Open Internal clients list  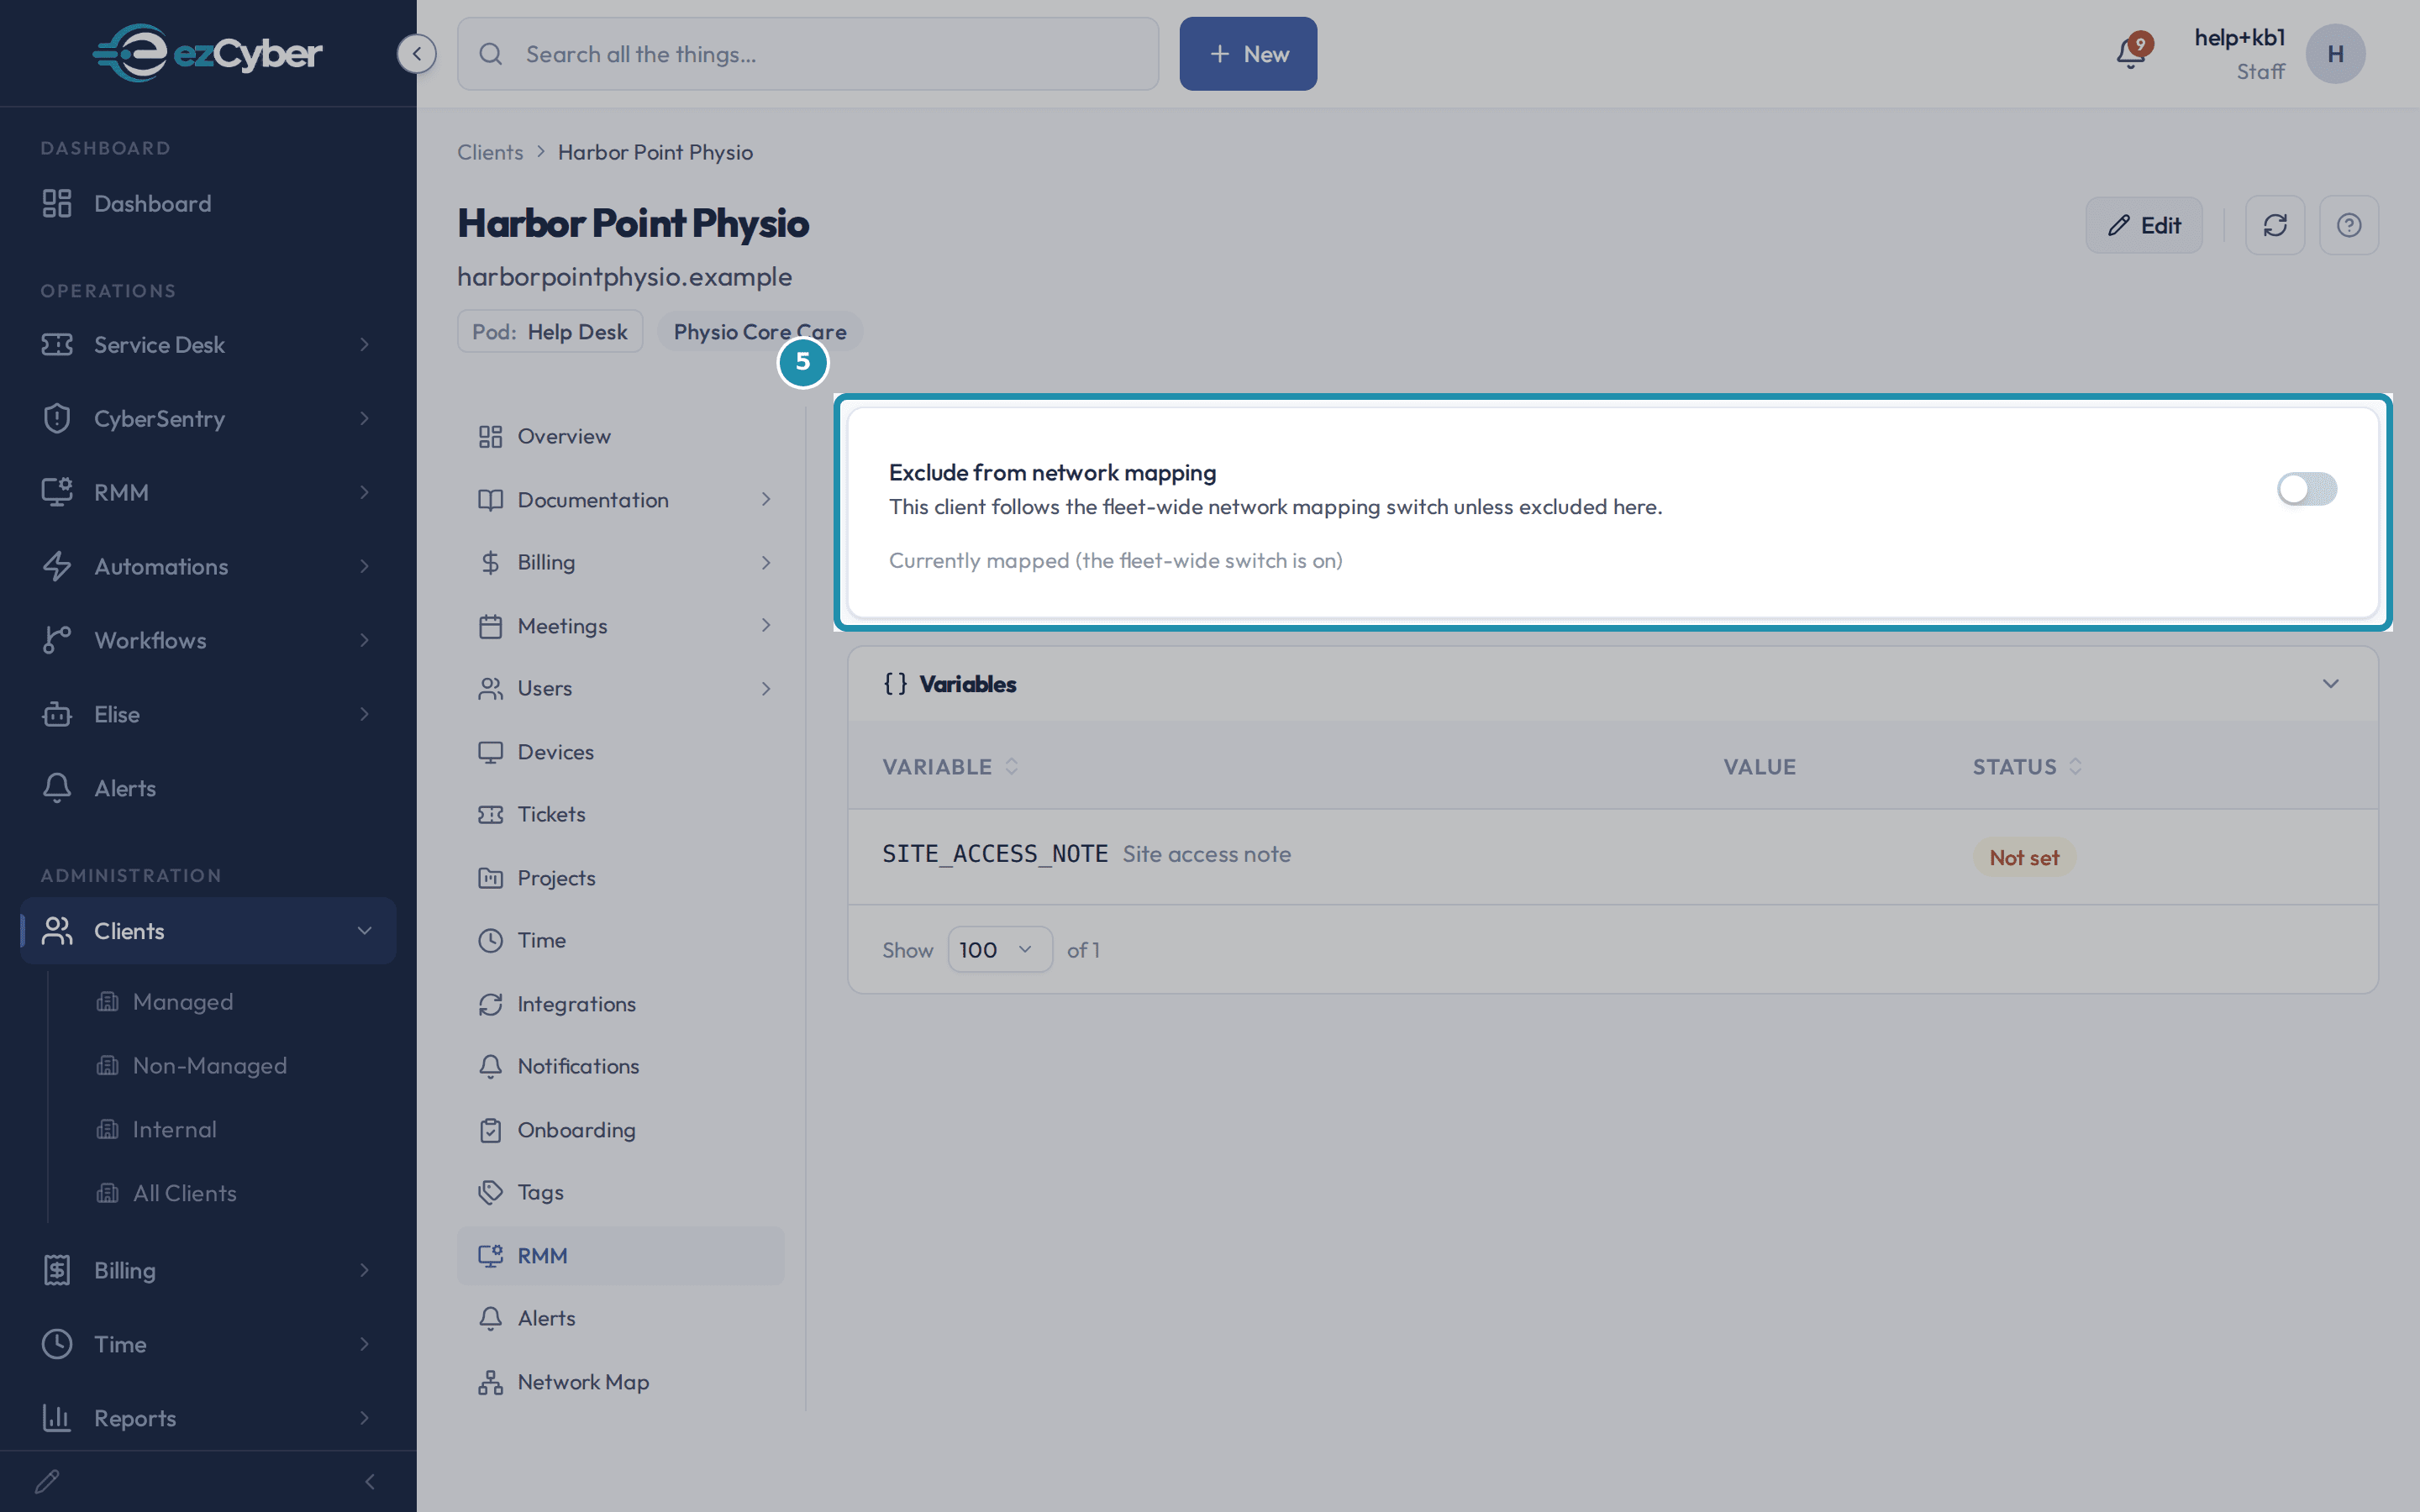coord(174,1129)
